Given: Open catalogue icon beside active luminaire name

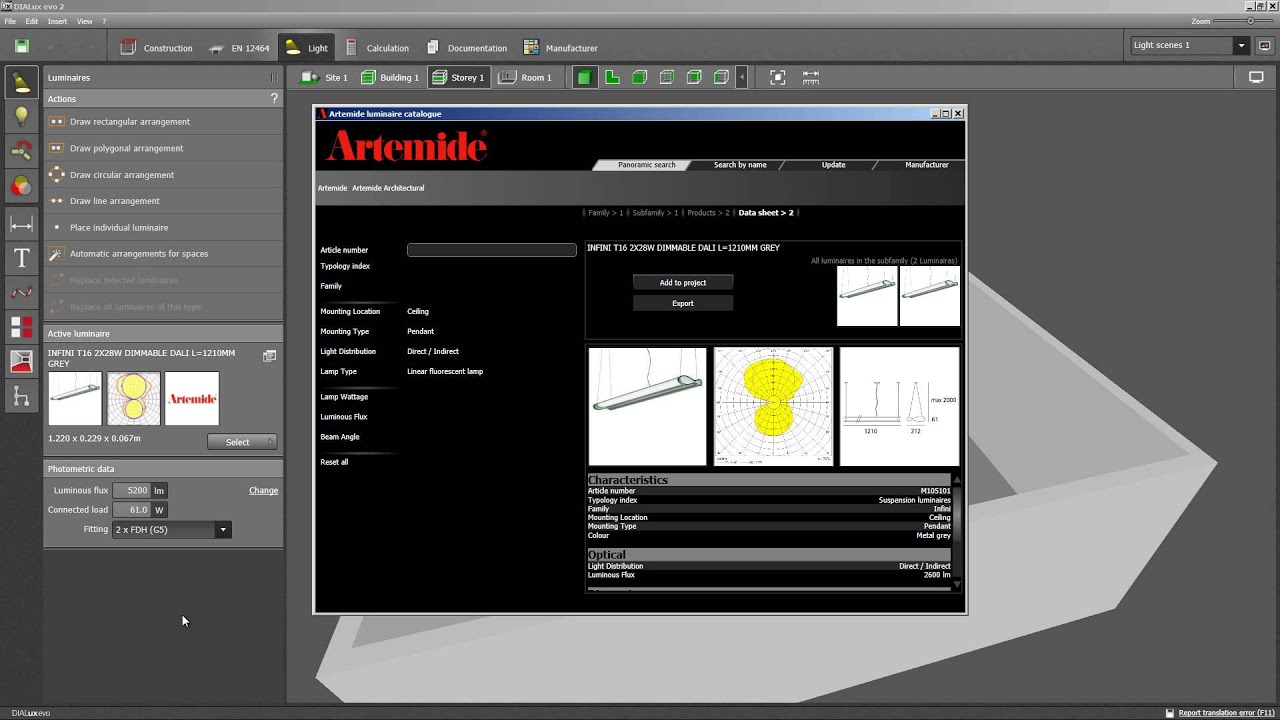Looking at the screenshot, I should point(269,356).
